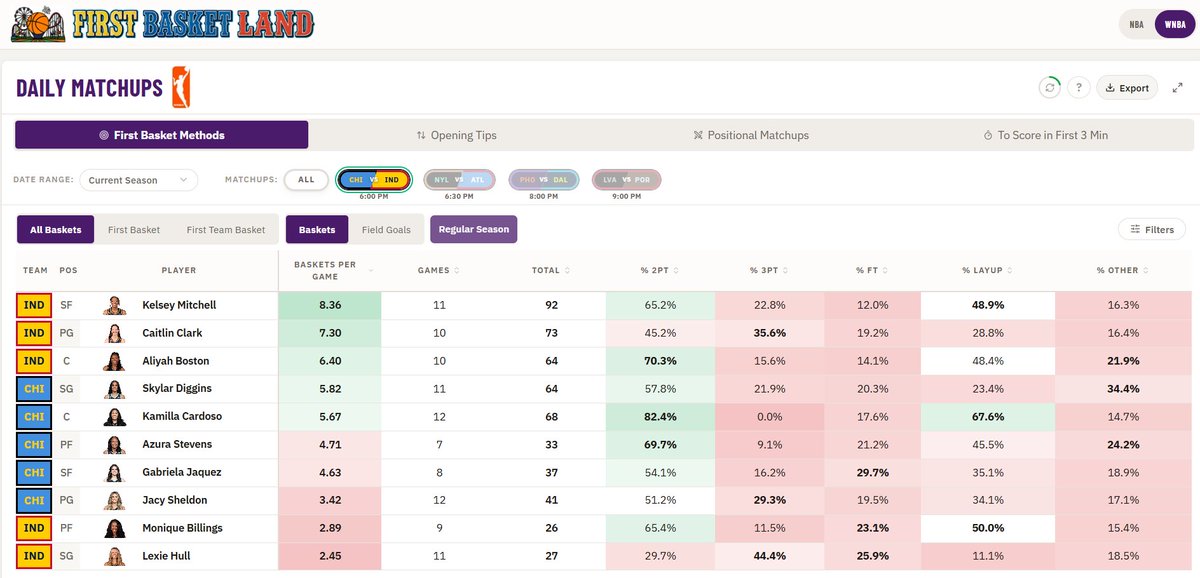The height and width of the screenshot is (578, 1200).
Task: Click Kelsey Mitchell's player avatar
Action: [x=115, y=305]
